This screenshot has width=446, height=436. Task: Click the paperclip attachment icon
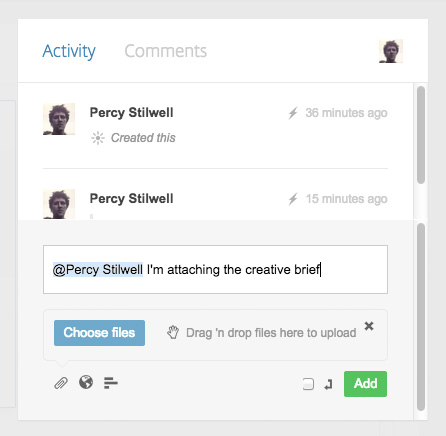pos(61,383)
